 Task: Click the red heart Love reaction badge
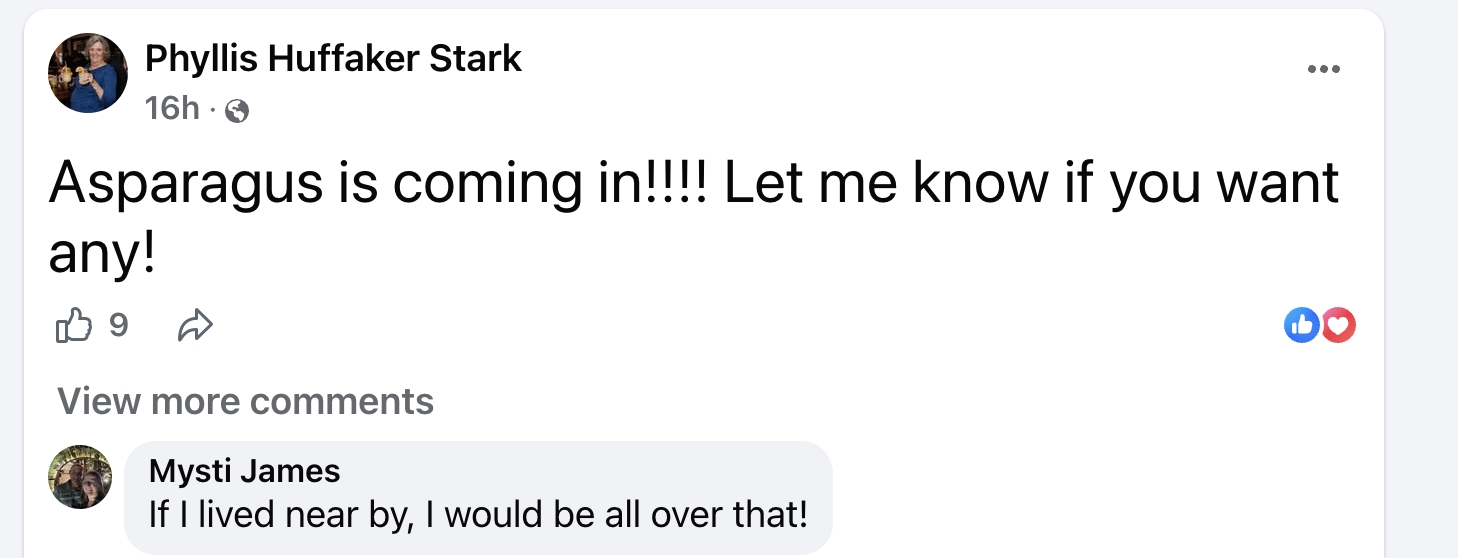(x=1339, y=324)
